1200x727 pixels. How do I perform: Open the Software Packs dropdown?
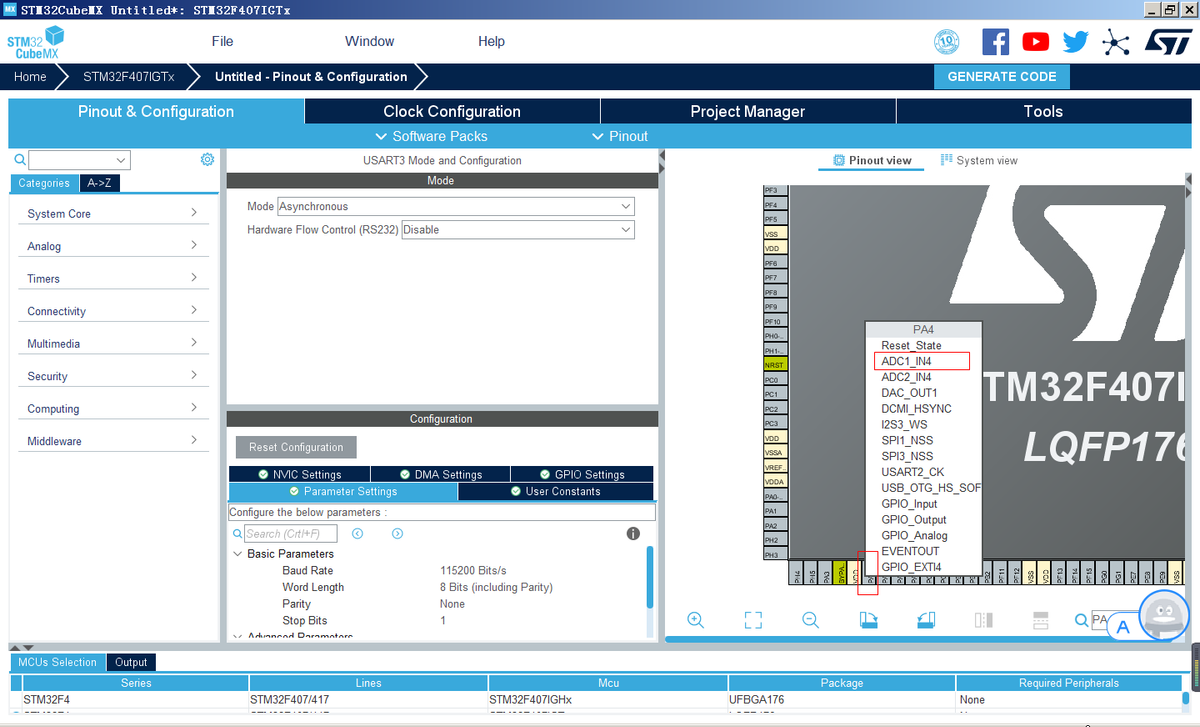coord(431,136)
